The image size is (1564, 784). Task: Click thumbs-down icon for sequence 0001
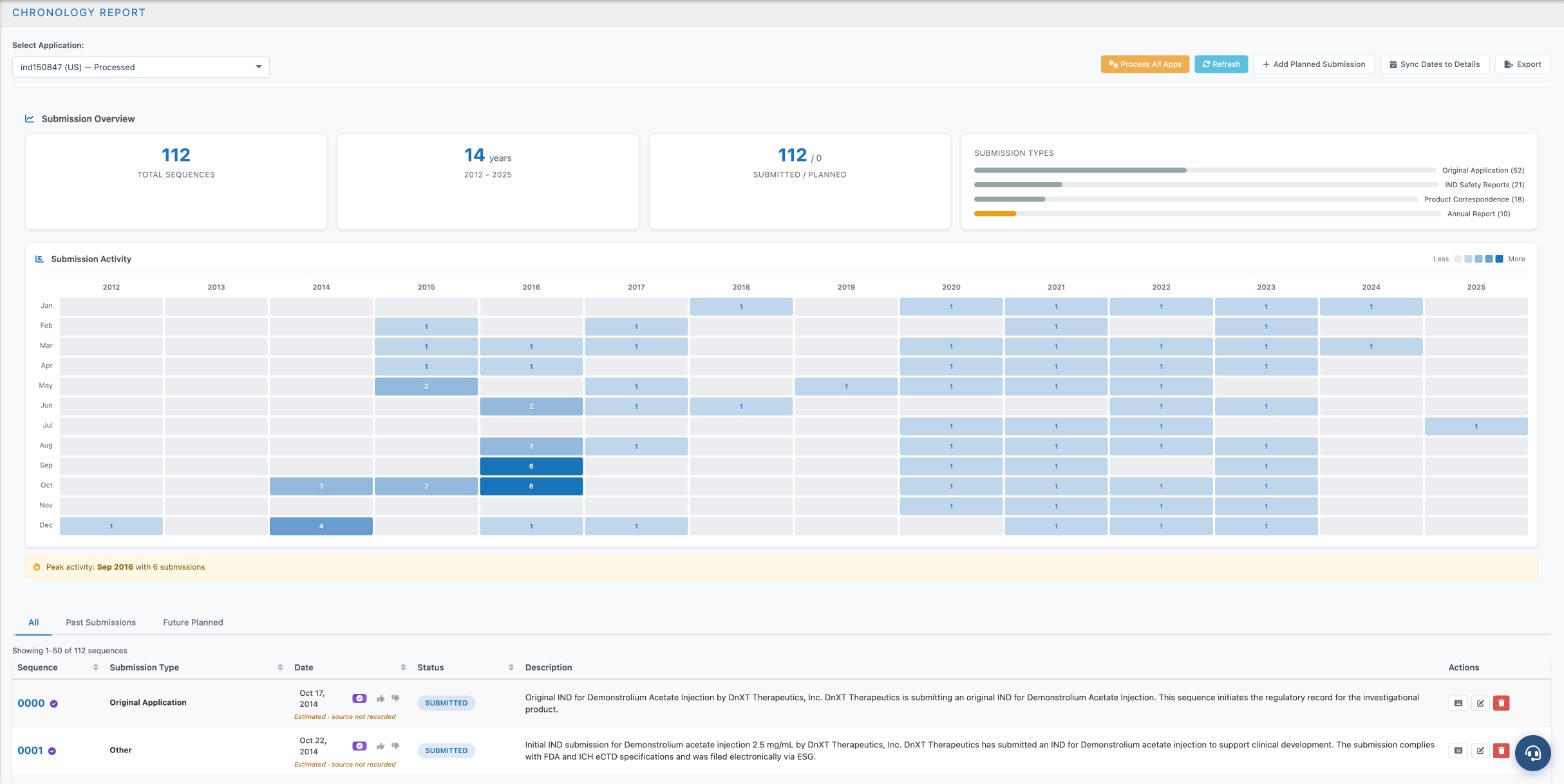point(395,746)
